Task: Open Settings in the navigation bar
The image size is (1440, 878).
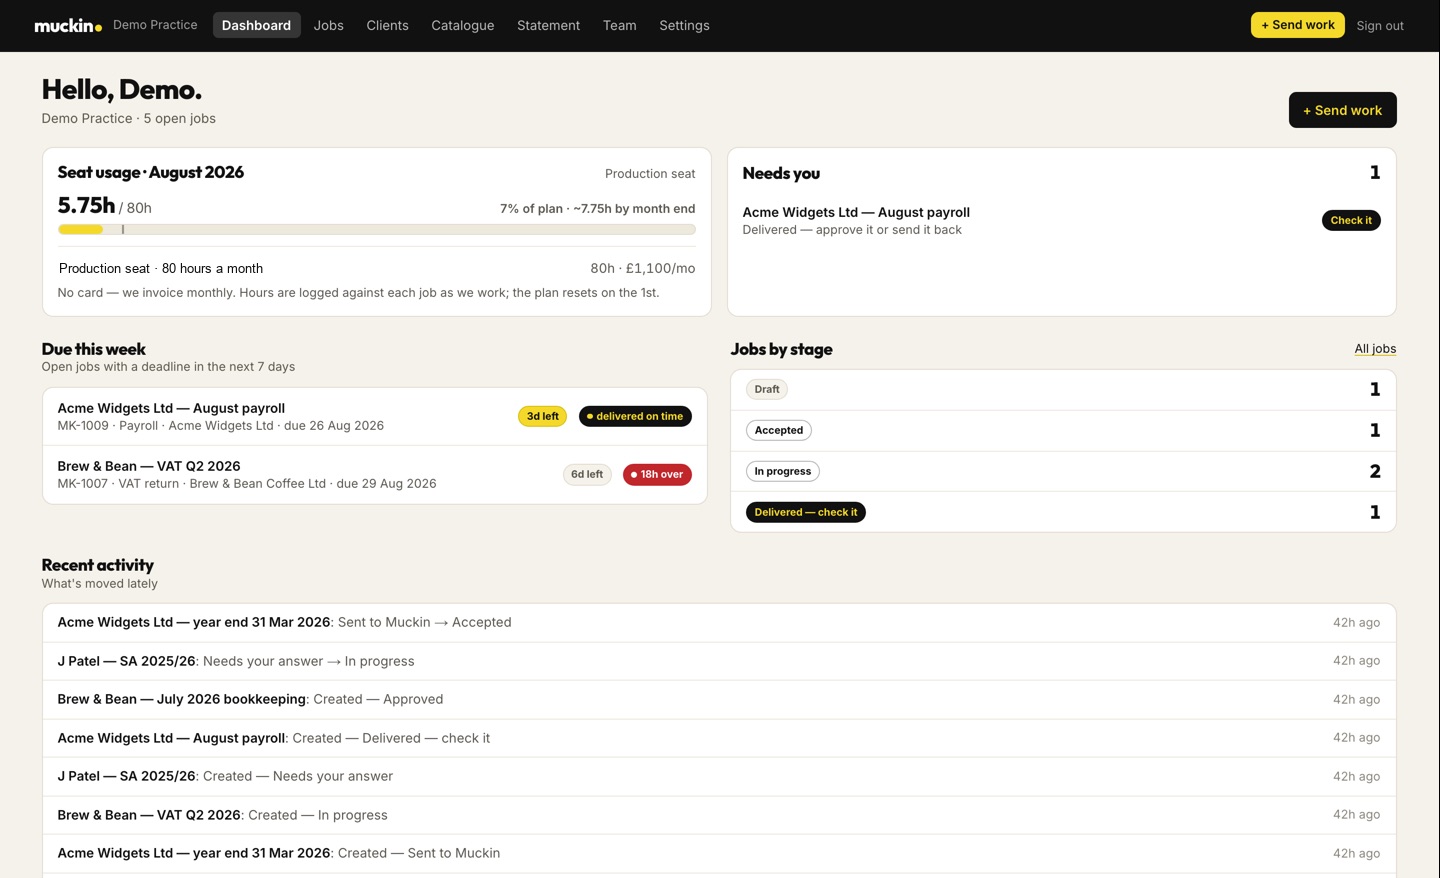Action: click(x=684, y=25)
